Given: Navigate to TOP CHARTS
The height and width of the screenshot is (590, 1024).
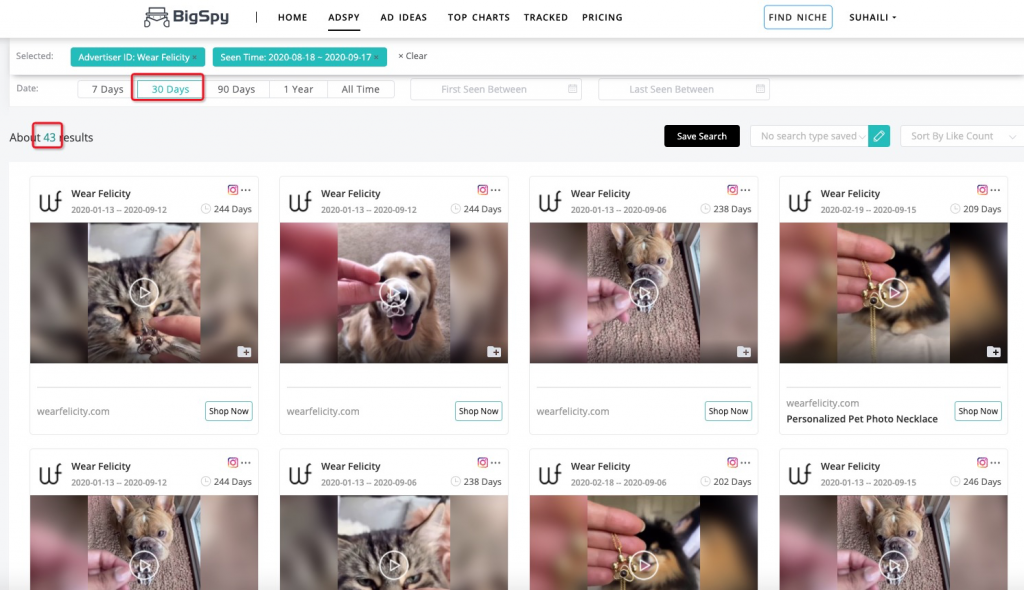Looking at the screenshot, I should tap(479, 18).
